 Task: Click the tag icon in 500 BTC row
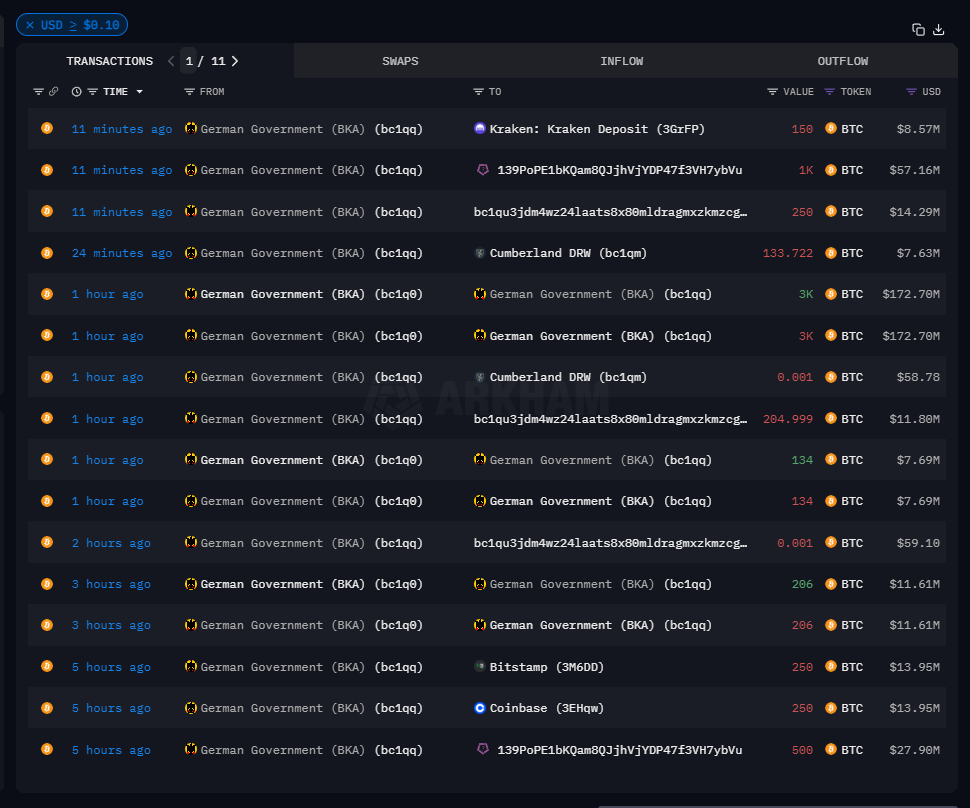pyautogui.click(x=483, y=749)
